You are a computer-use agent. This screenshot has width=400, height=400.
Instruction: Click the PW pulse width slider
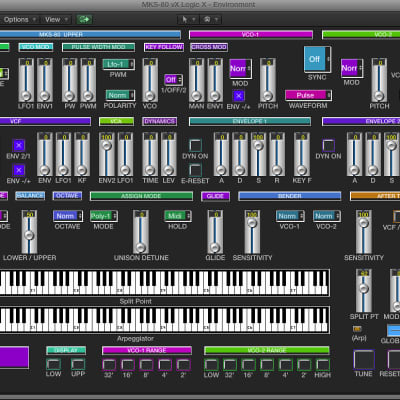(70, 80)
